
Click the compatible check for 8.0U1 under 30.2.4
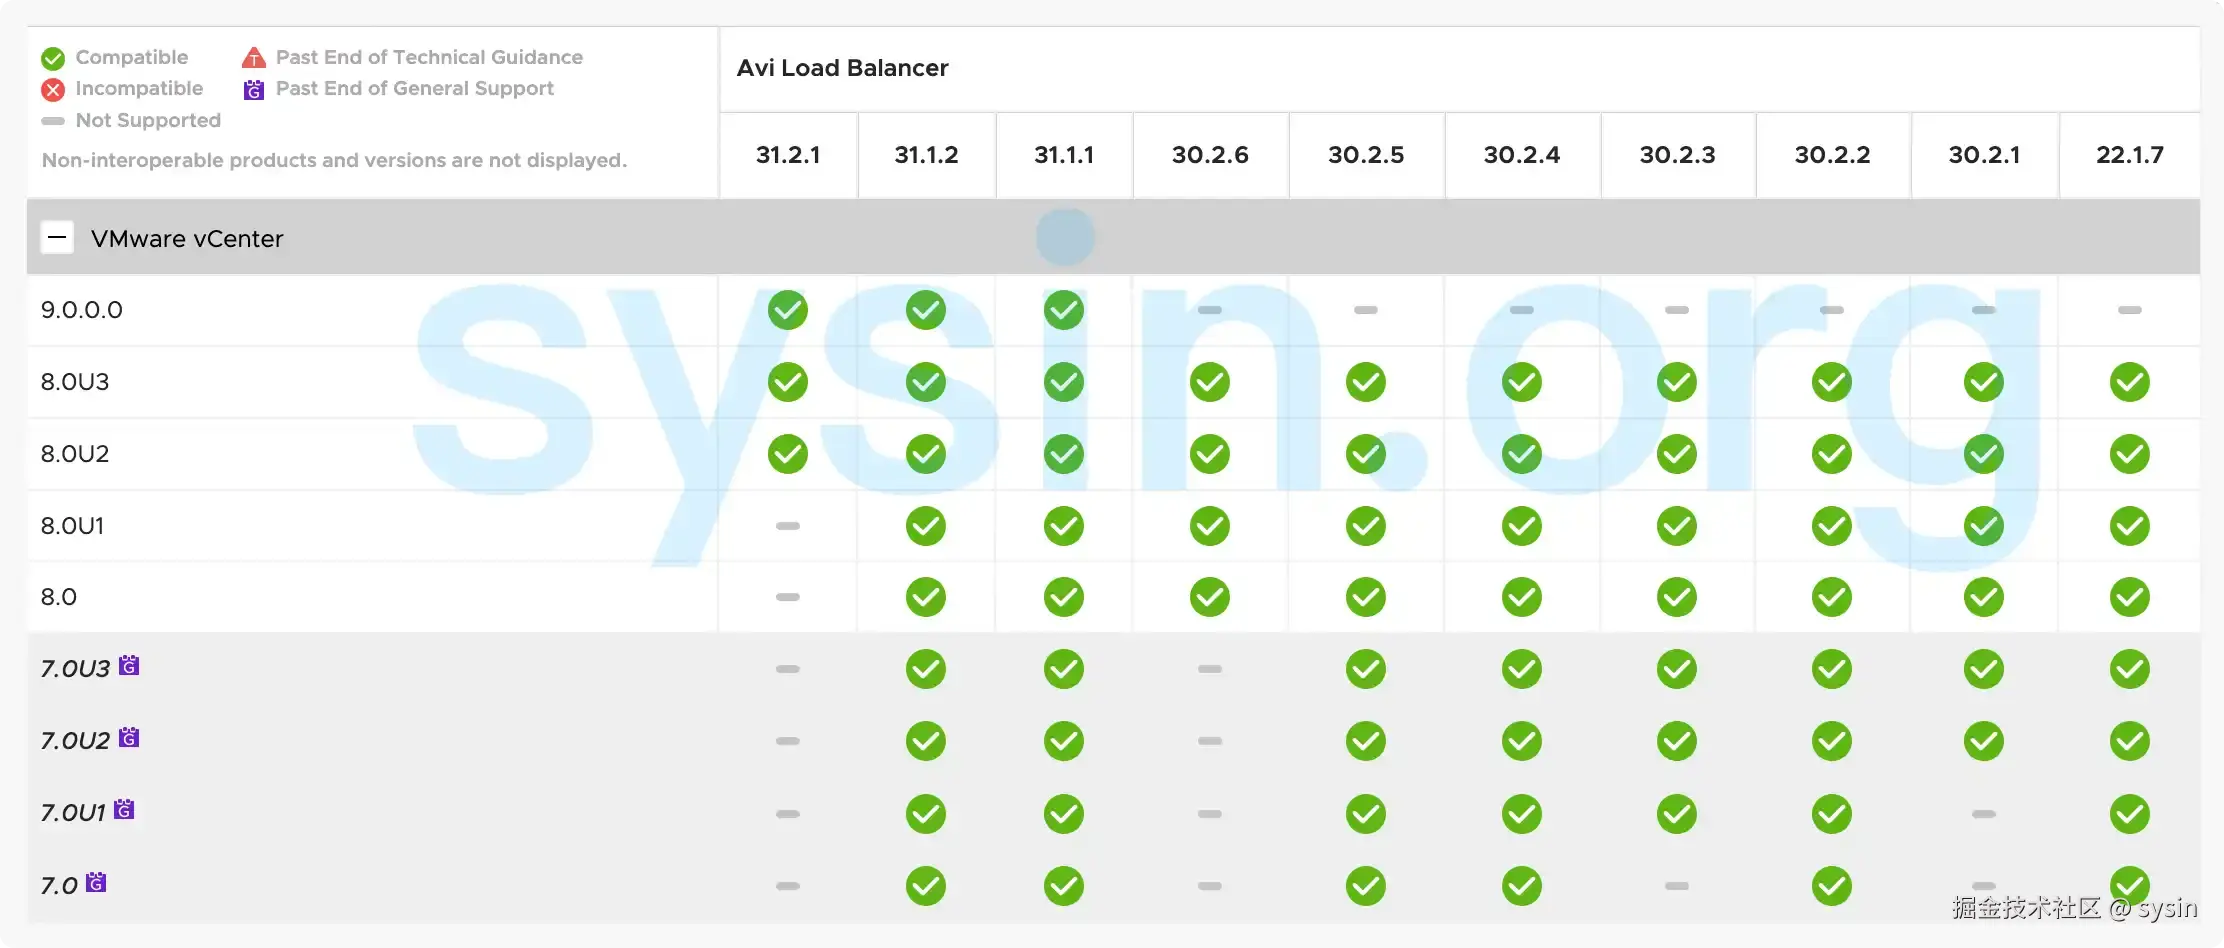click(1522, 526)
